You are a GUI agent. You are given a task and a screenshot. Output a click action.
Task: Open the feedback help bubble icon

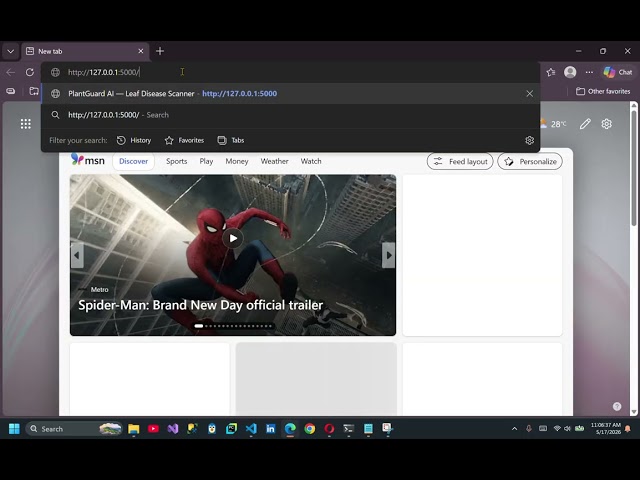pos(617,407)
